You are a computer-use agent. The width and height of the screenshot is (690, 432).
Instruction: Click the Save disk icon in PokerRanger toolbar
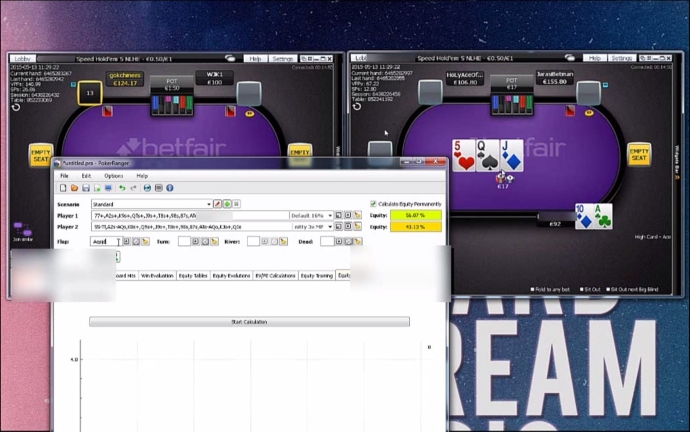click(86, 188)
